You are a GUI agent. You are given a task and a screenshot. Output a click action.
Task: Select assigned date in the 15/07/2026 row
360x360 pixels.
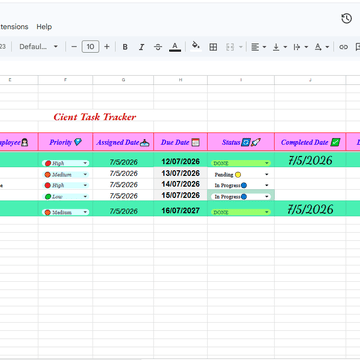click(x=123, y=196)
